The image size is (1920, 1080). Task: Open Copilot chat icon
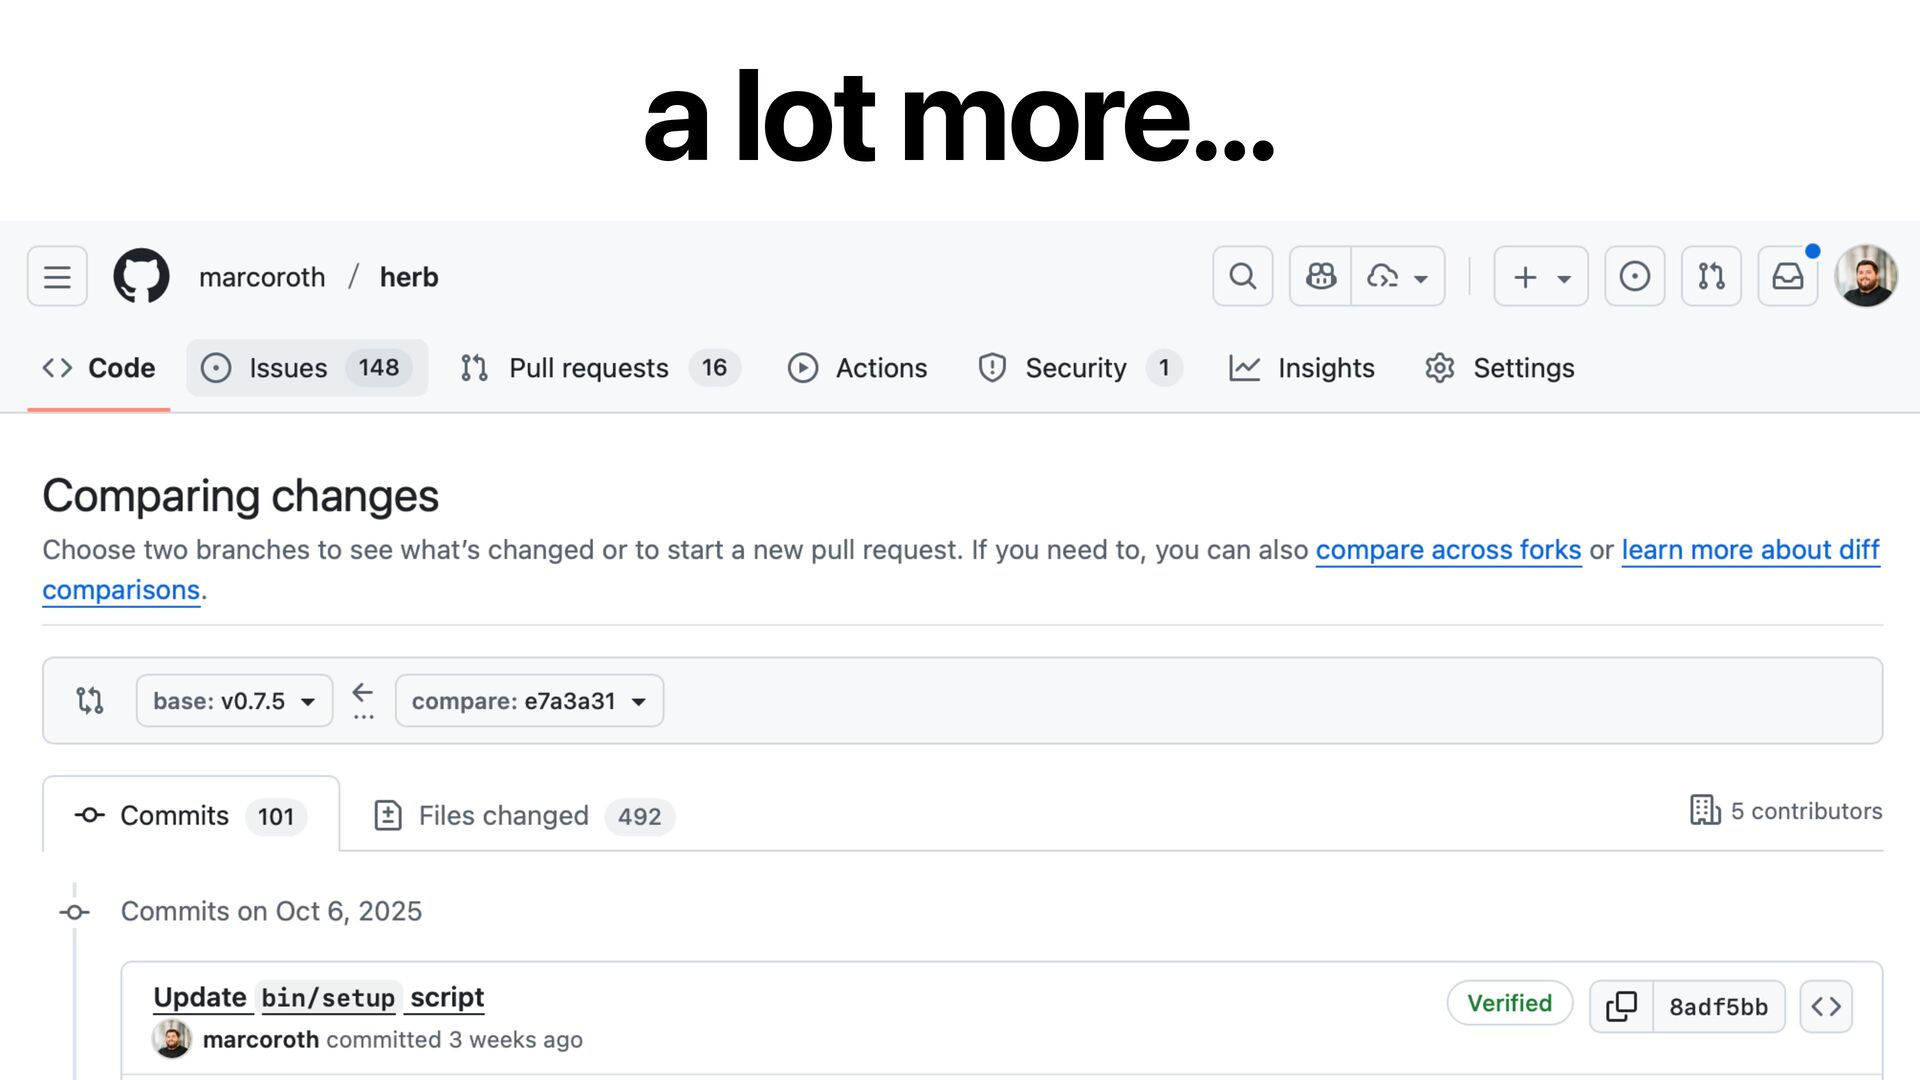tap(1320, 276)
